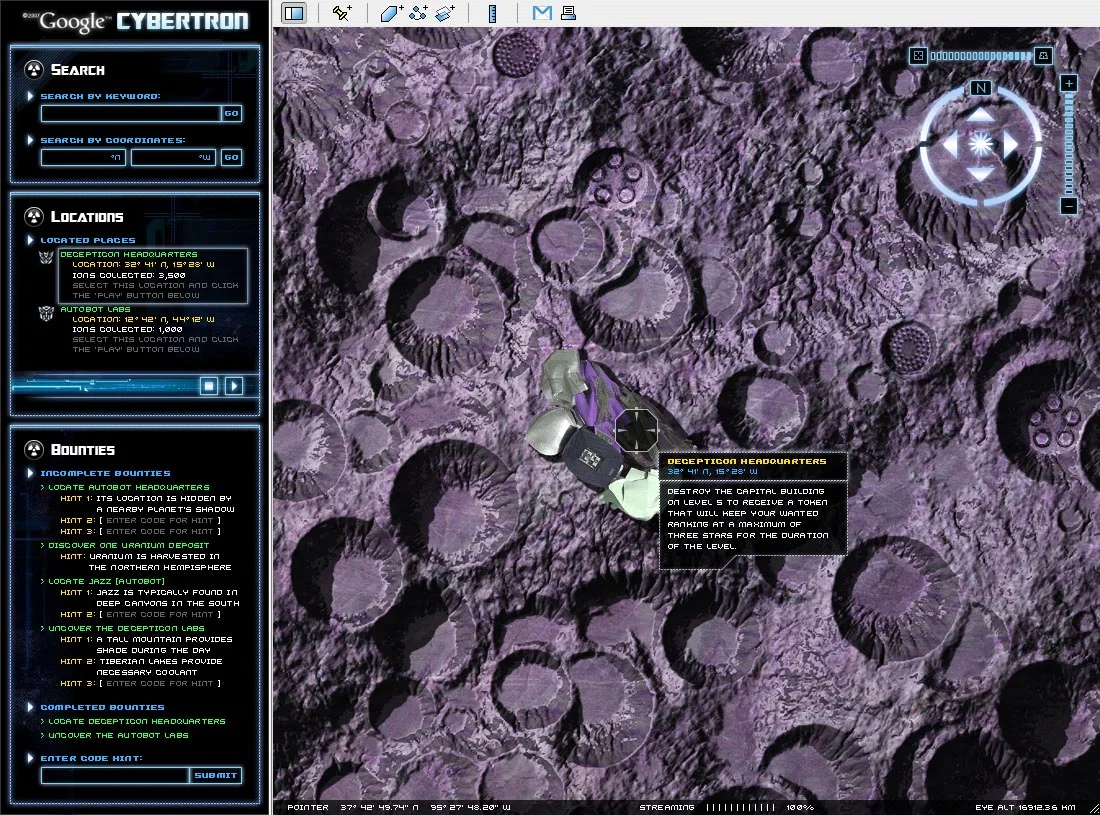The image size is (1100, 815).
Task: Click the tilt slider right end icon
Action: 1043,55
